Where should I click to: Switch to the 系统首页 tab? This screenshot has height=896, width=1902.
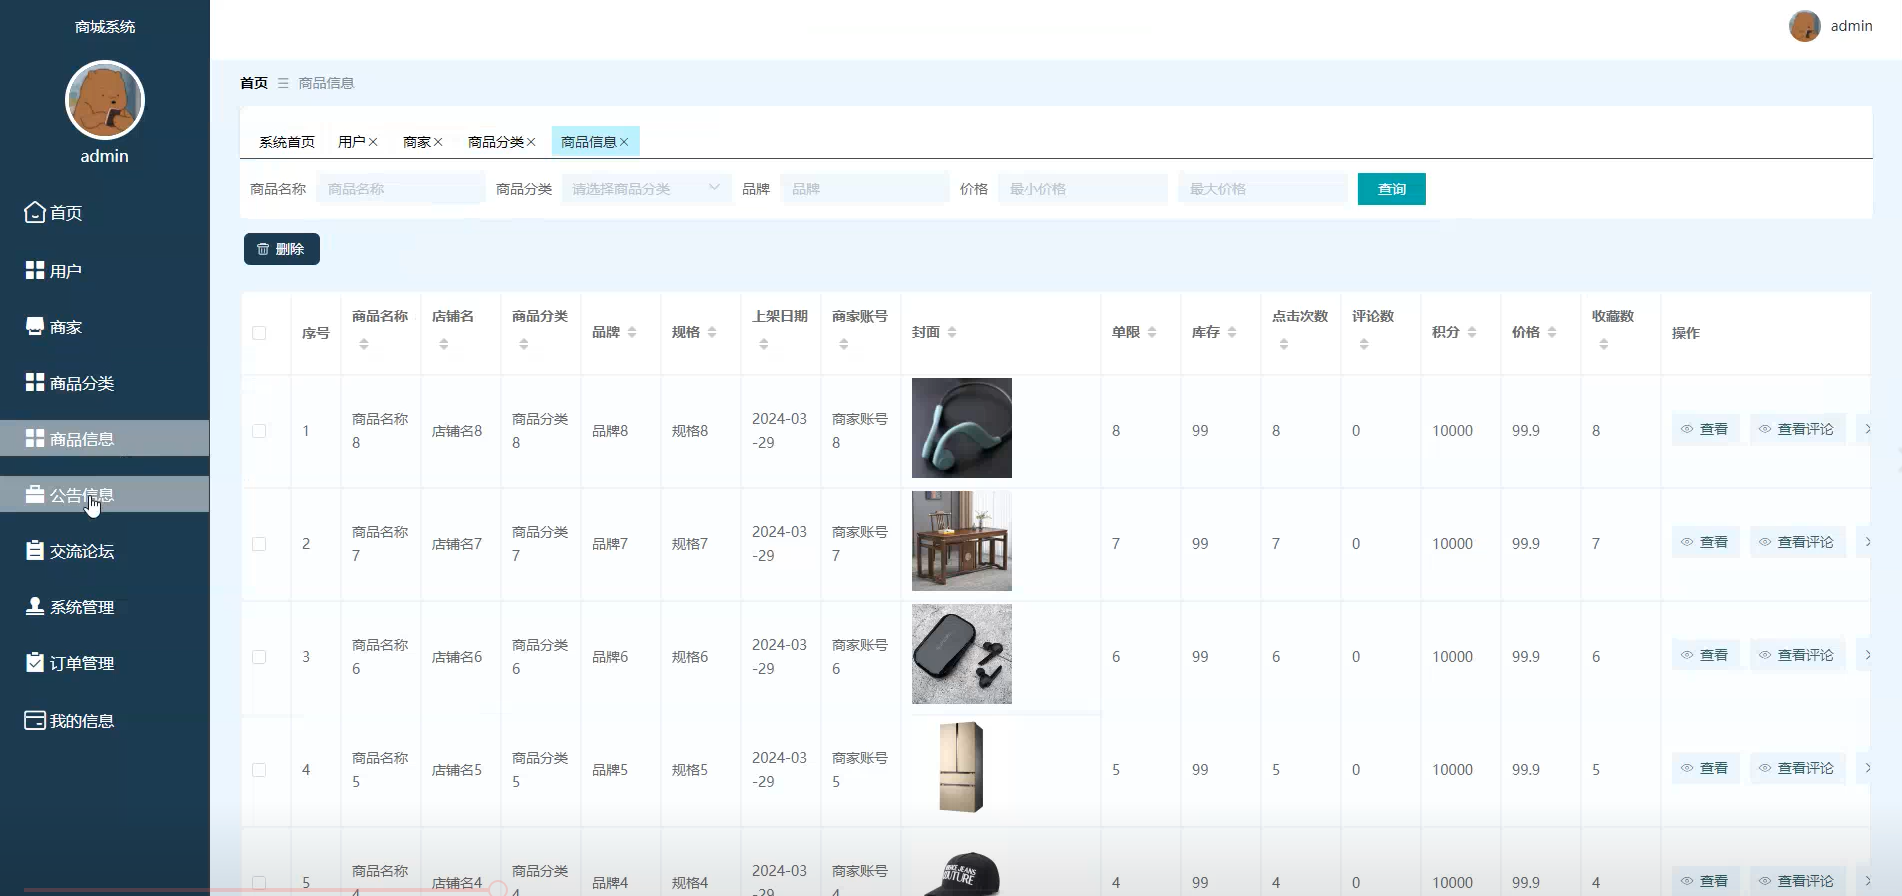287,142
